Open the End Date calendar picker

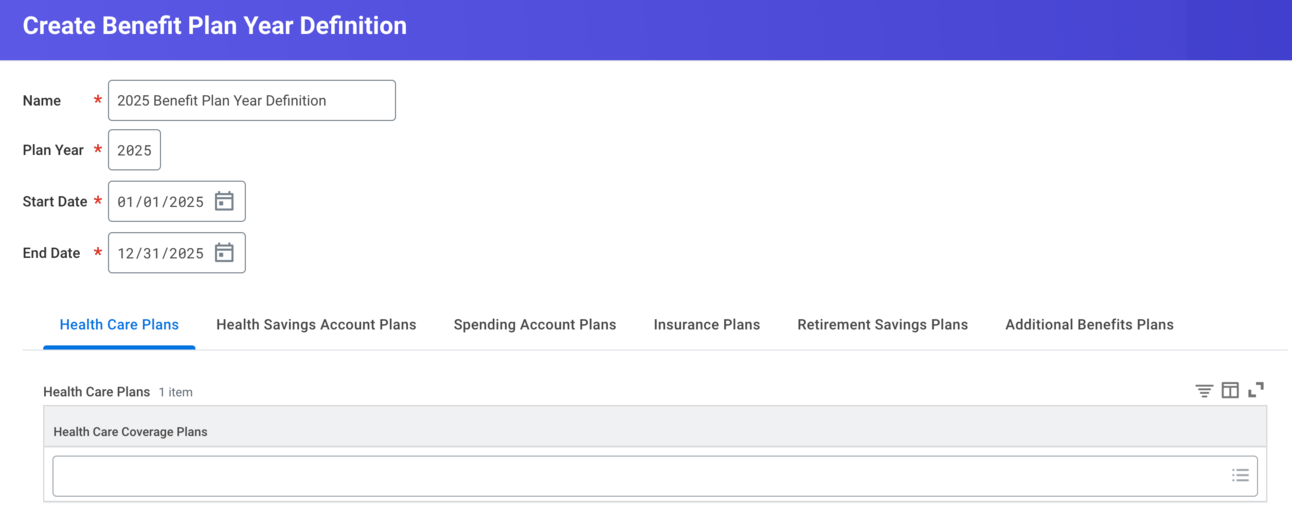click(224, 253)
